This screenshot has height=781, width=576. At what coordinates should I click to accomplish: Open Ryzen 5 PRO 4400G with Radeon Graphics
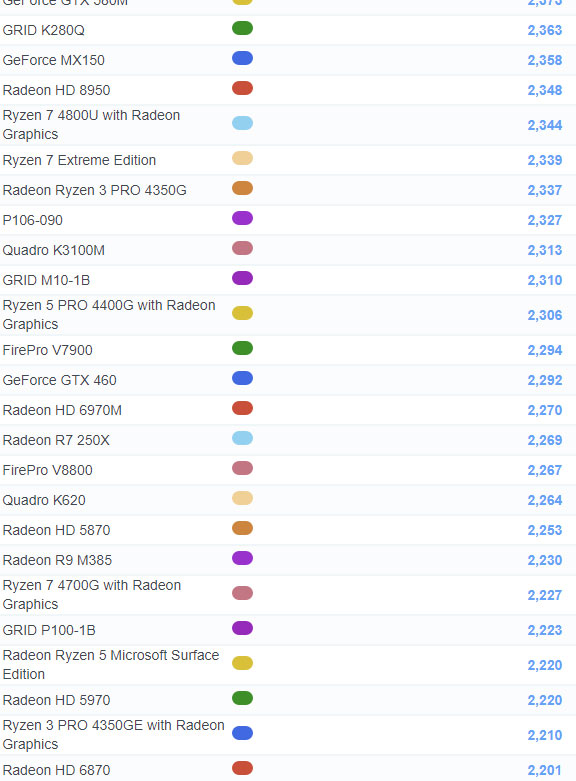coord(109,315)
